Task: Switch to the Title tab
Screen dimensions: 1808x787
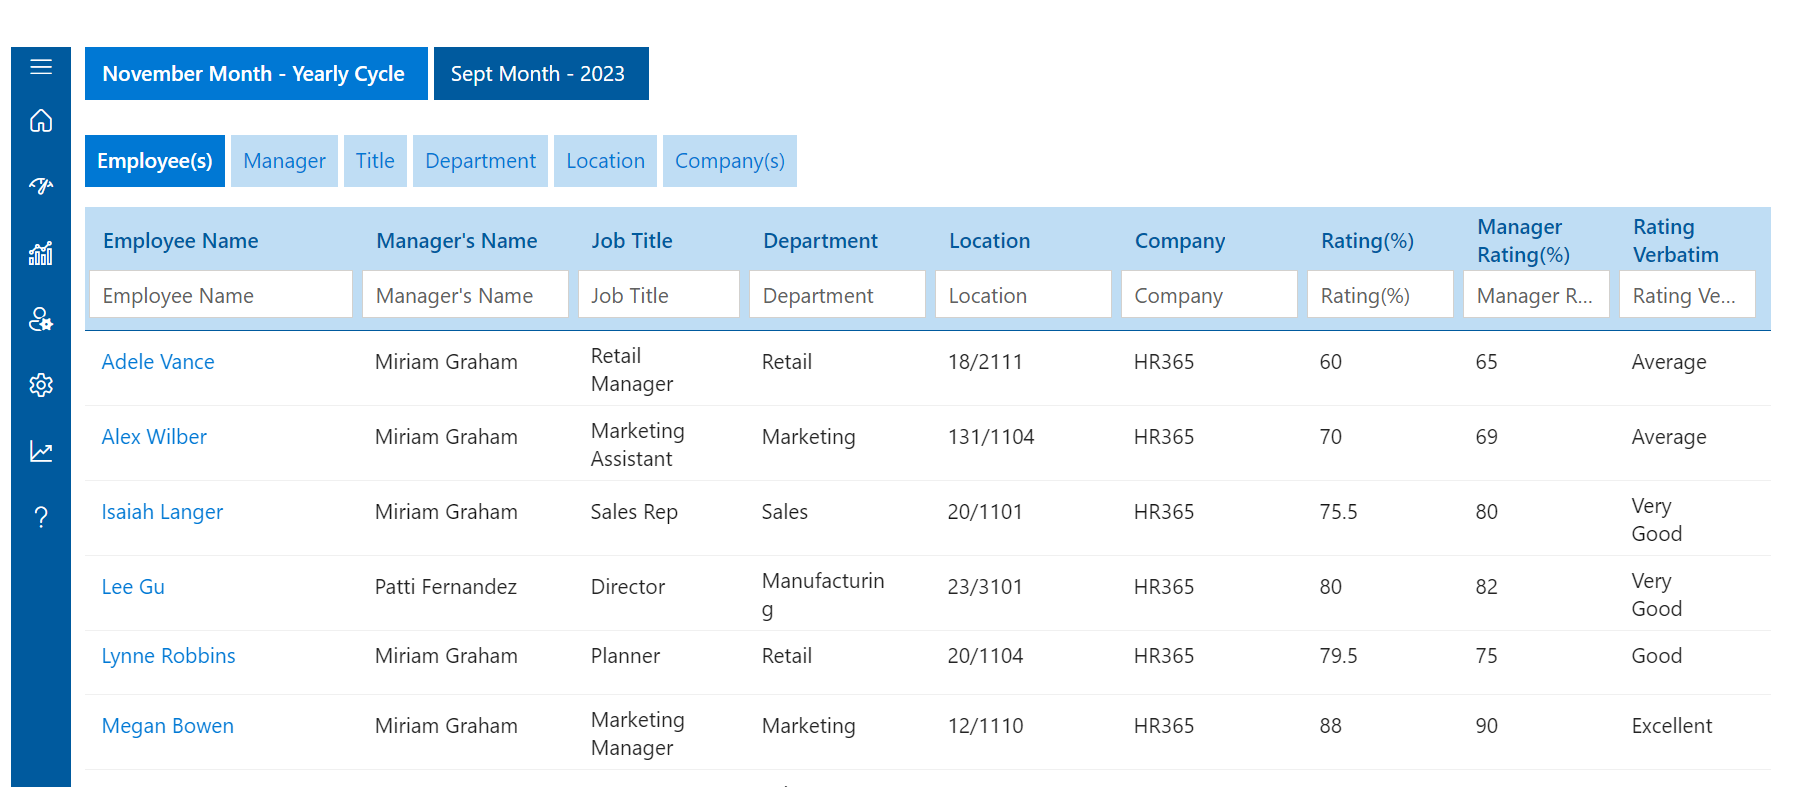Action: pyautogui.click(x=375, y=161)
